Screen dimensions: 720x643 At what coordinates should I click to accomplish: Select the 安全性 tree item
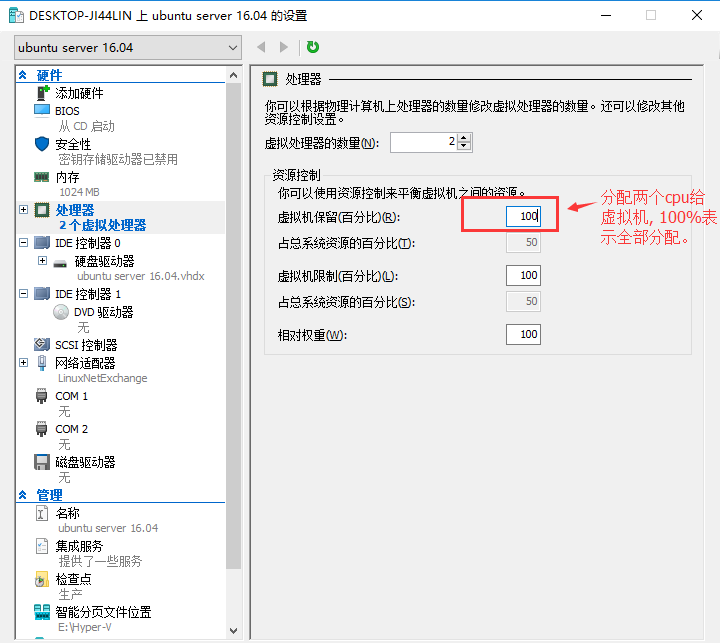(73, 144)
